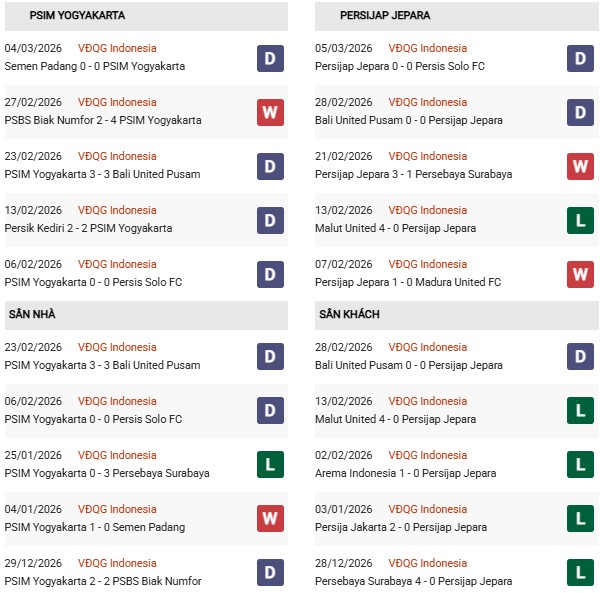Click L badge for PSIM 0-3 Persebaya Surabaya
Screen dimensions: 600x593
point(270,464)
